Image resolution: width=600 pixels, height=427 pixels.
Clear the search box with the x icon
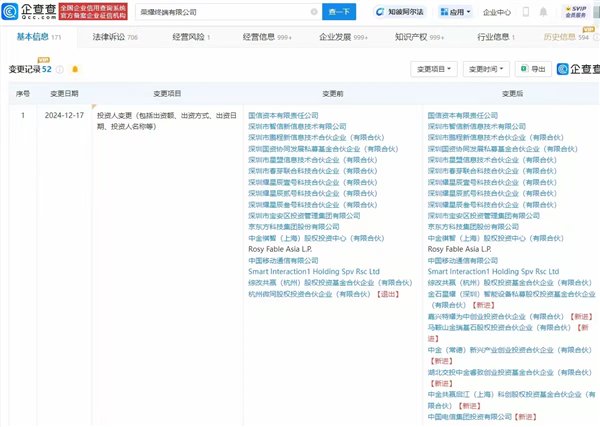(x=314, y=12)
